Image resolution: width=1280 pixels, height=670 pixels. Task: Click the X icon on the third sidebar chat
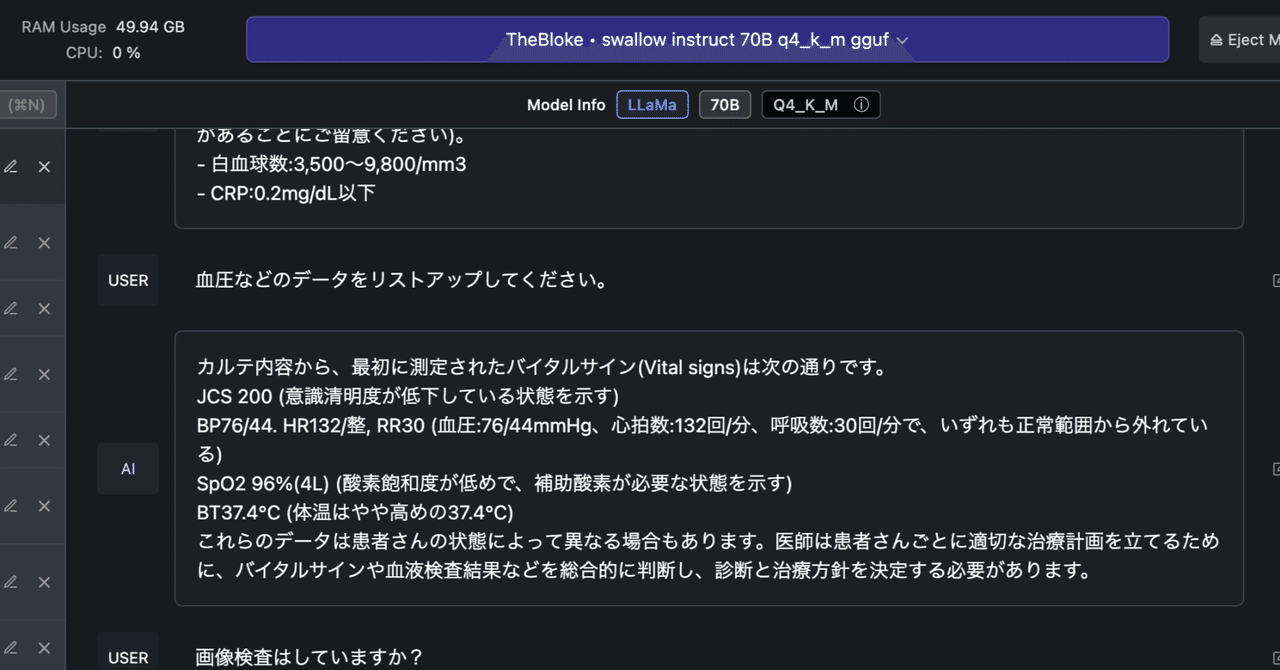coord(44,308)
